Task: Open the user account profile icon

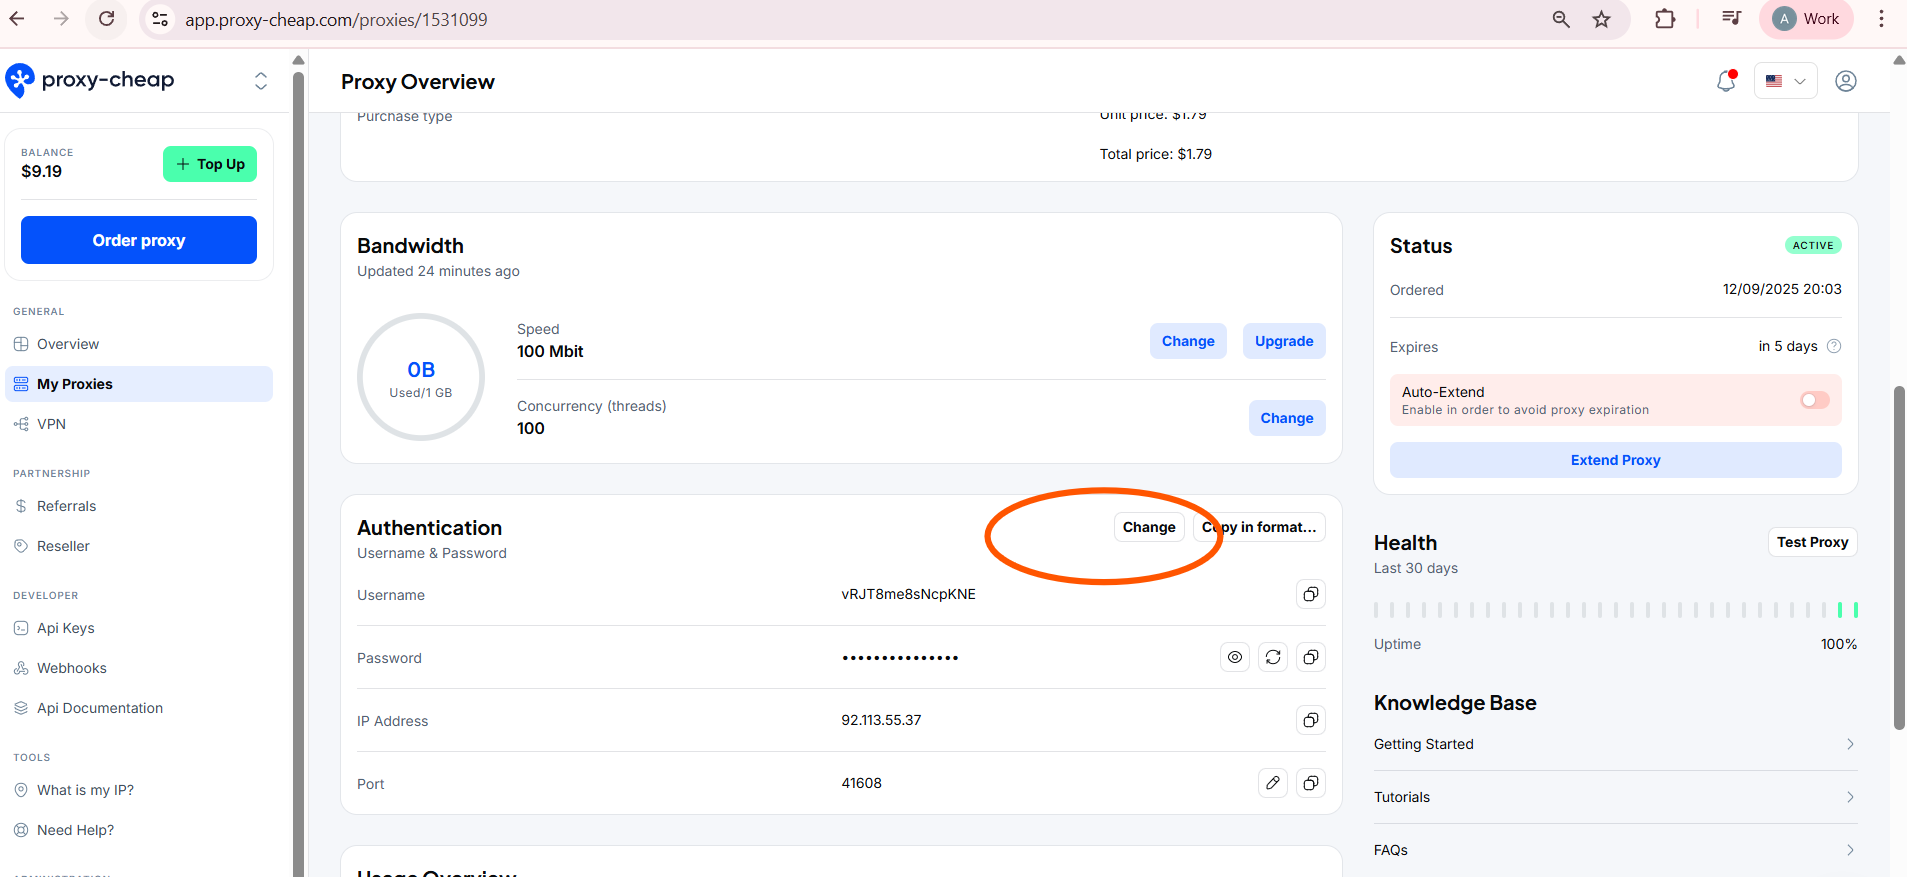Action: point(1845,81)
